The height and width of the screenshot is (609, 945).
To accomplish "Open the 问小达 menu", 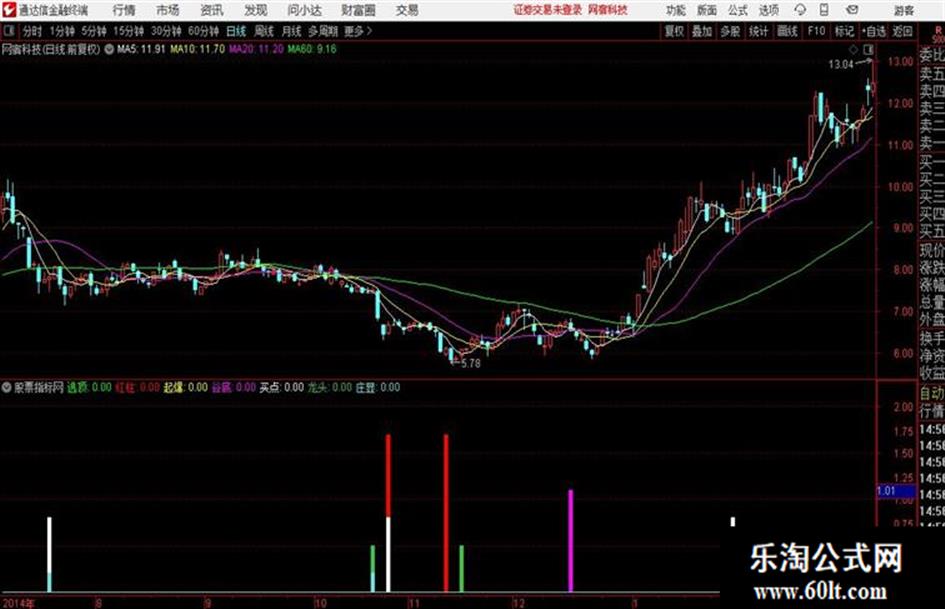I will click(x=304, y=10).
